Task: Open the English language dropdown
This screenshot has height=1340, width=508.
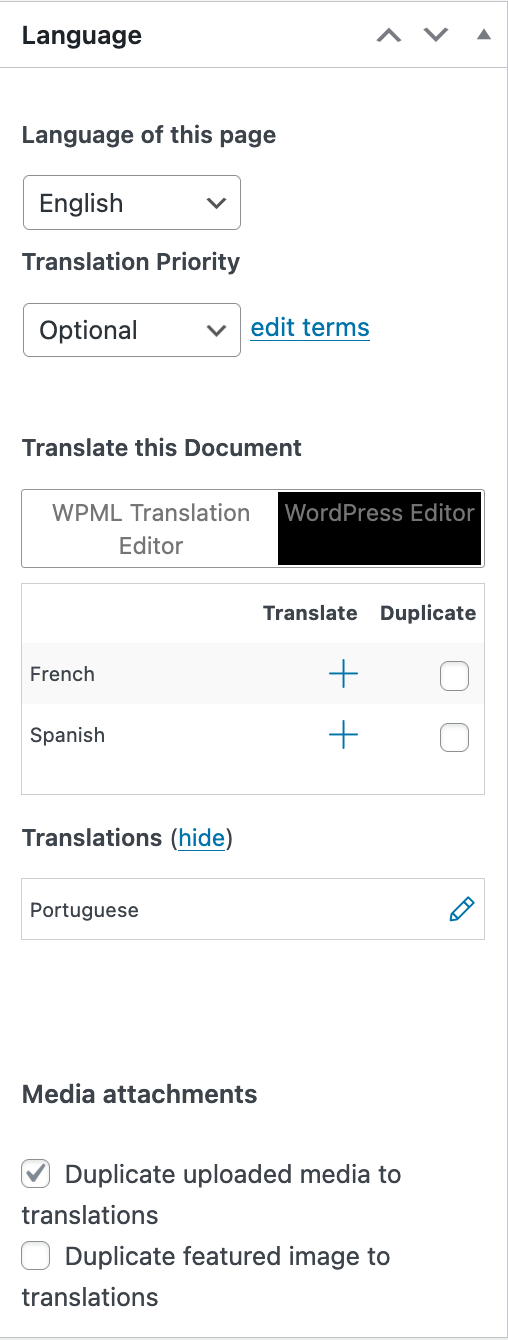Action: (132, 203)
